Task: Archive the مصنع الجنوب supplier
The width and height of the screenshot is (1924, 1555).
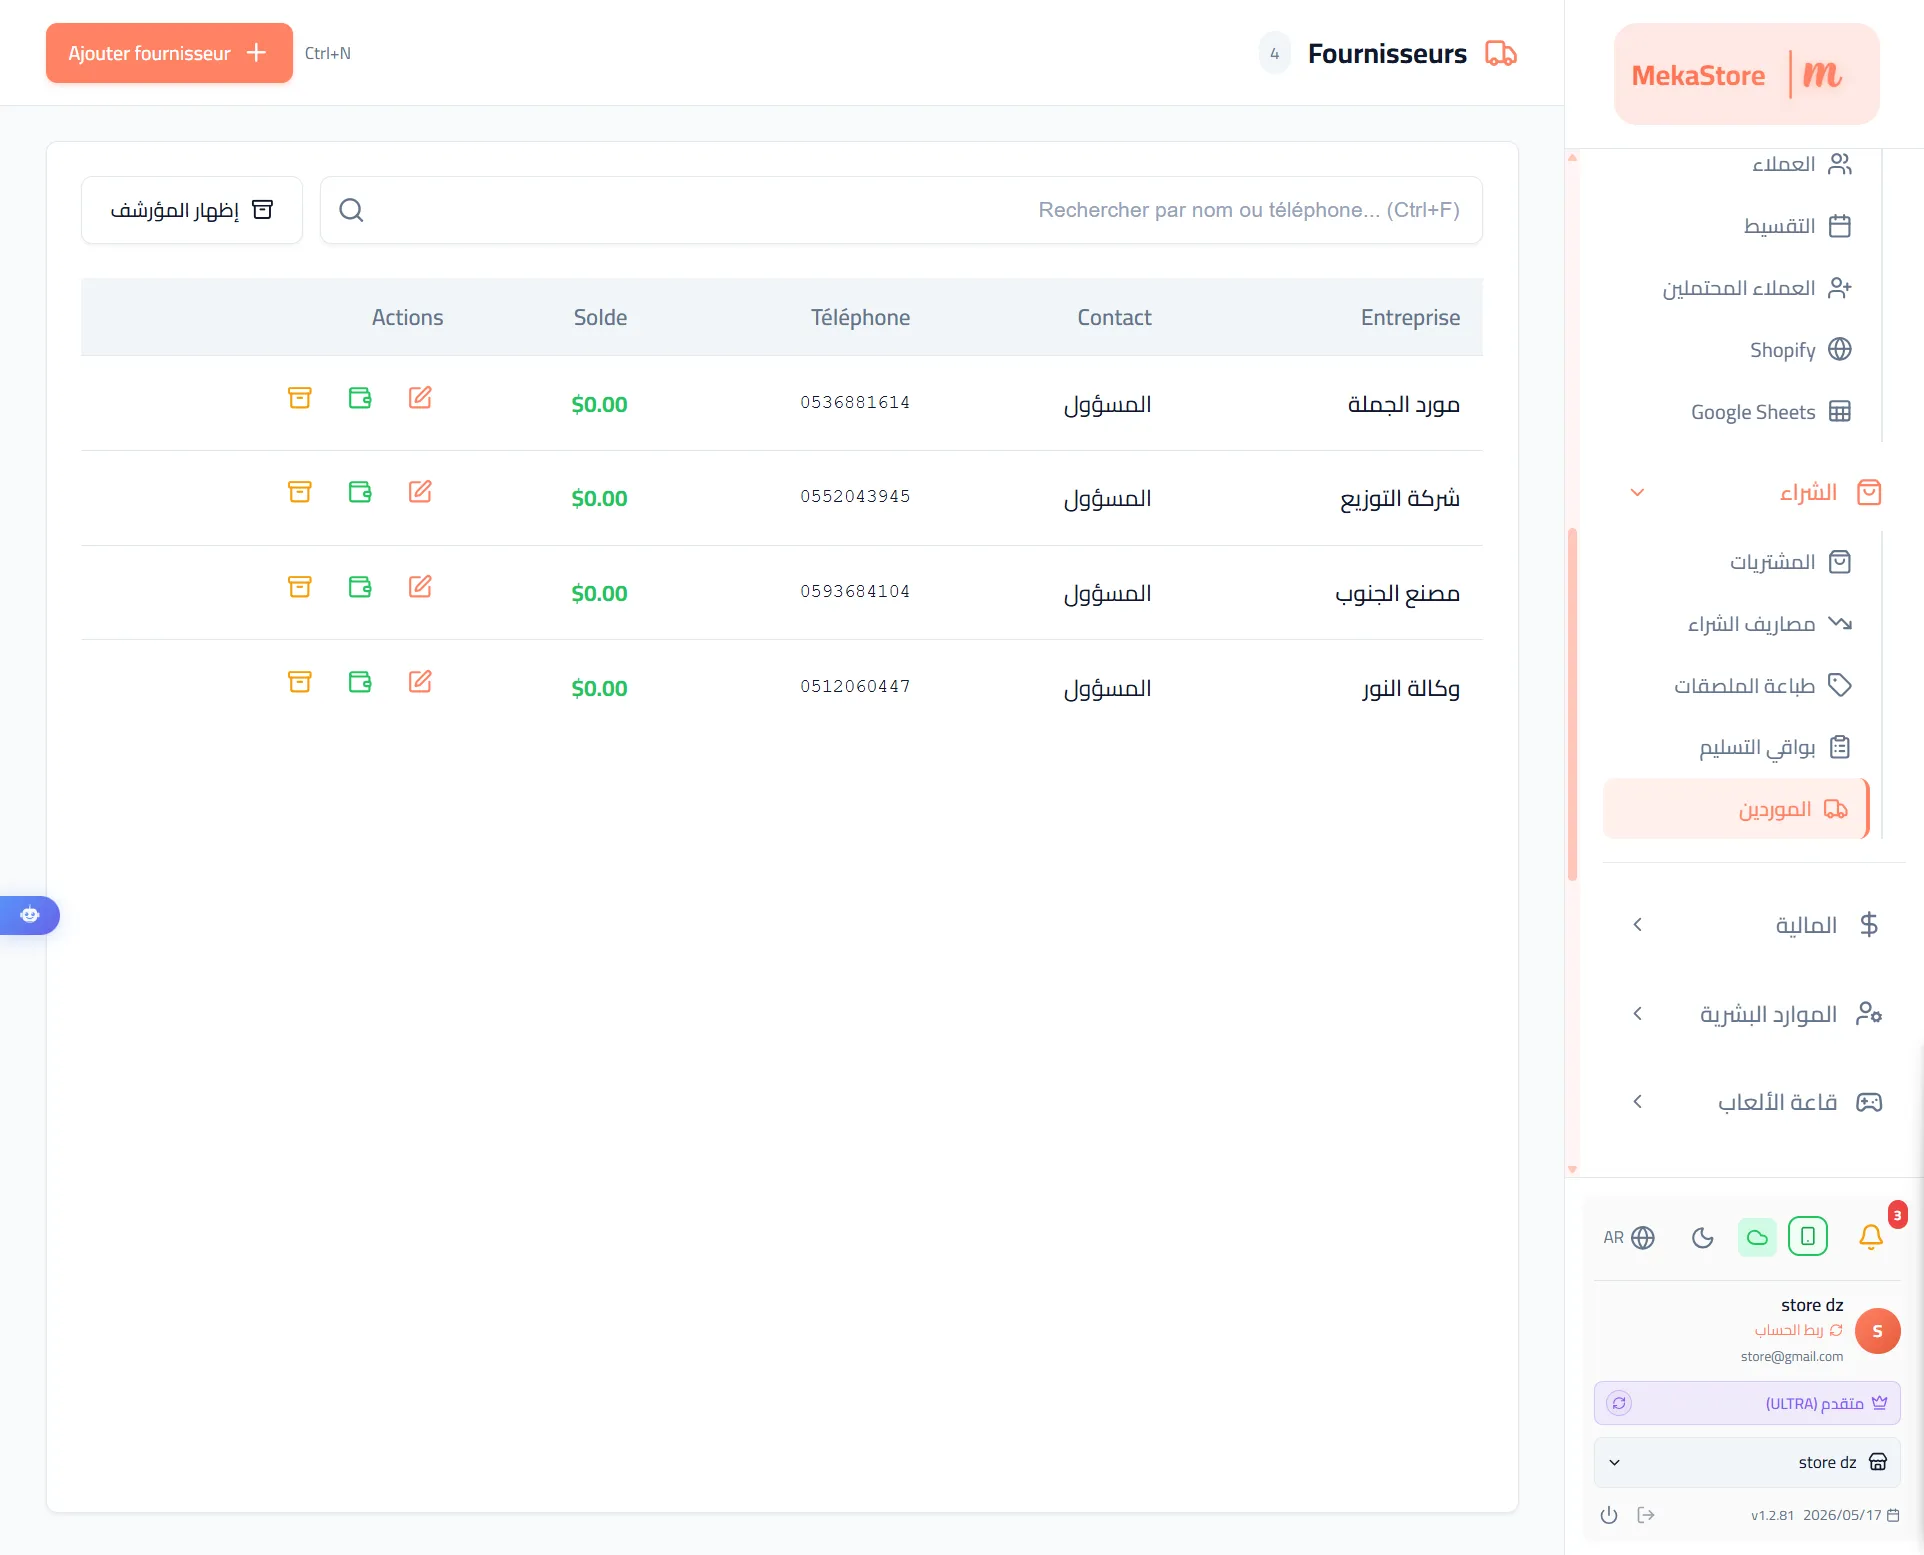Action: (300, 587)
